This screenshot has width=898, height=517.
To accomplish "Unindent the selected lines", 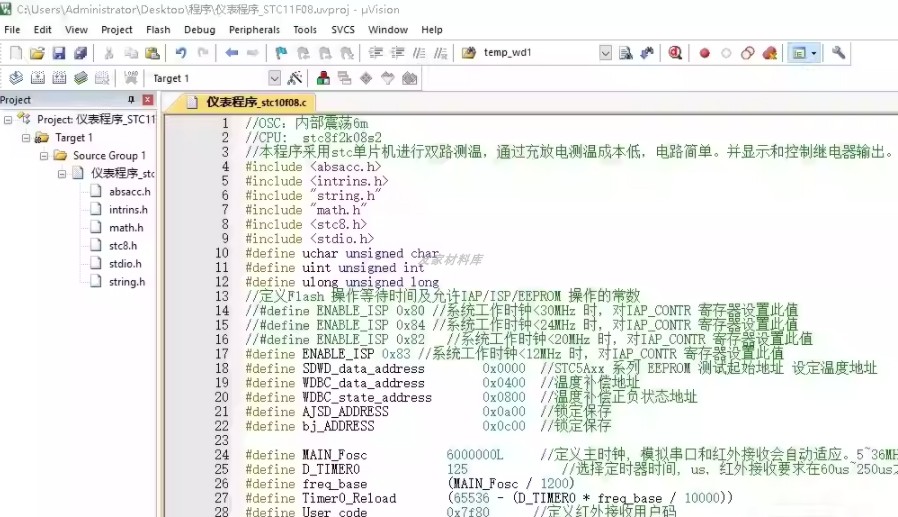I will click(397, 53).
